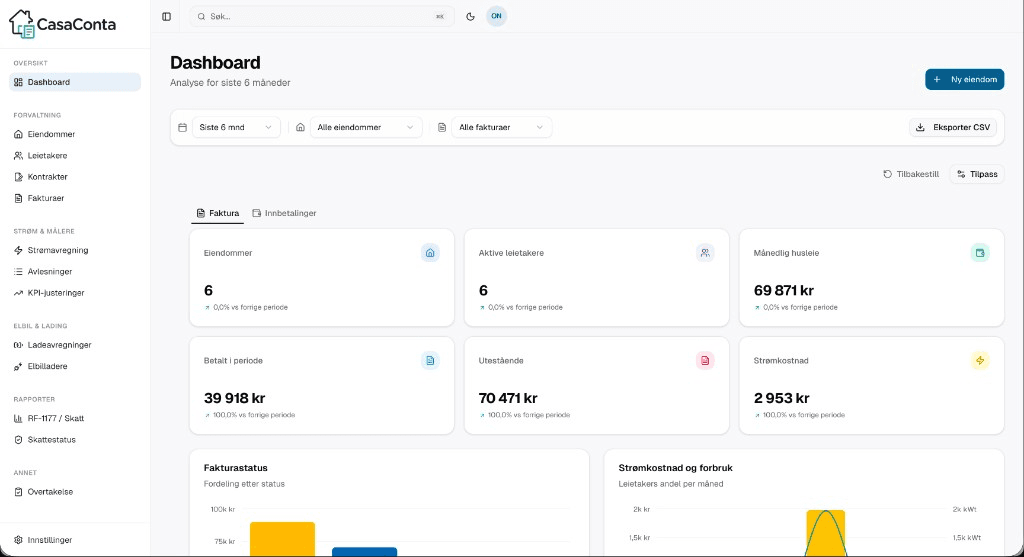
Task: Click the Ny eiendom button
Action: click(x=965, y=80)
